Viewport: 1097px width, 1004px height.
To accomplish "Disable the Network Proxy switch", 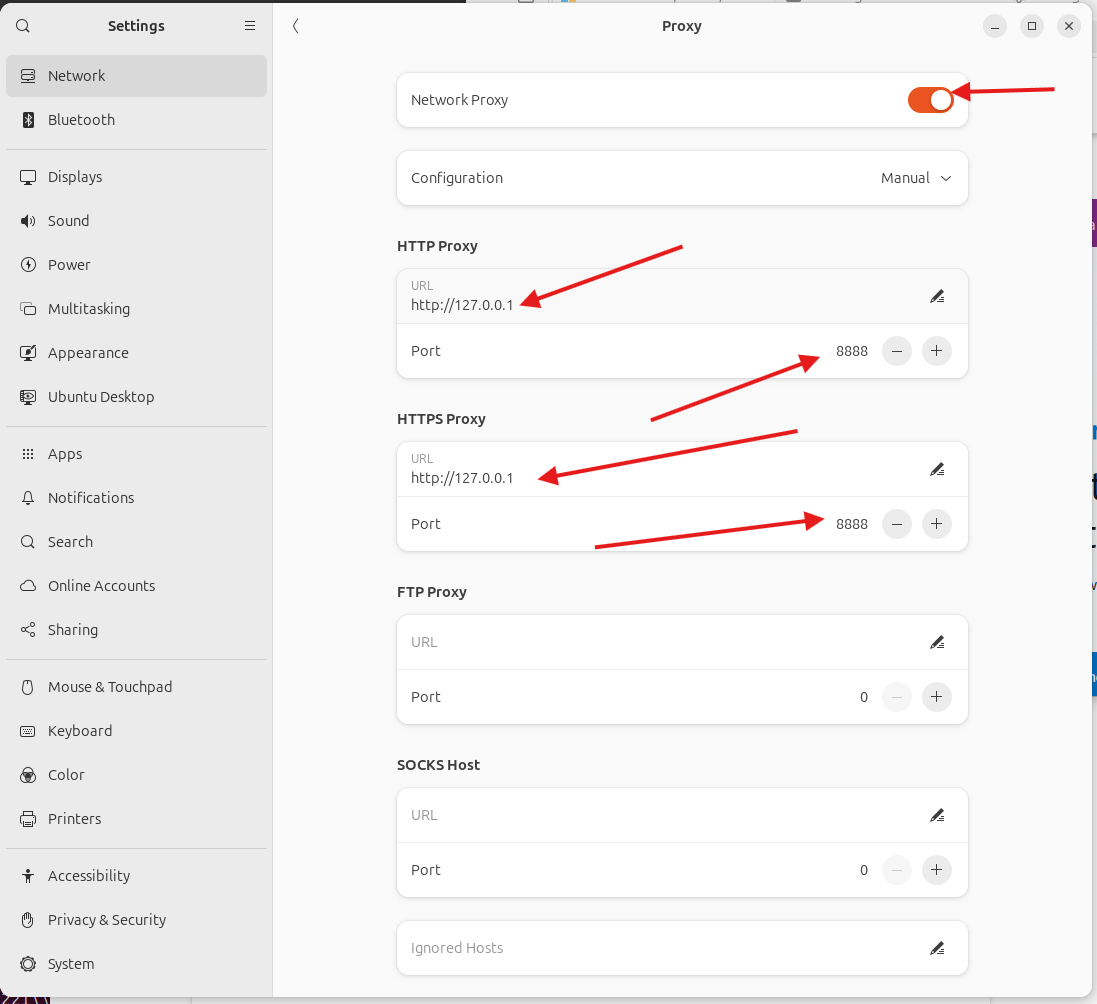I will [x=930, y=100].
